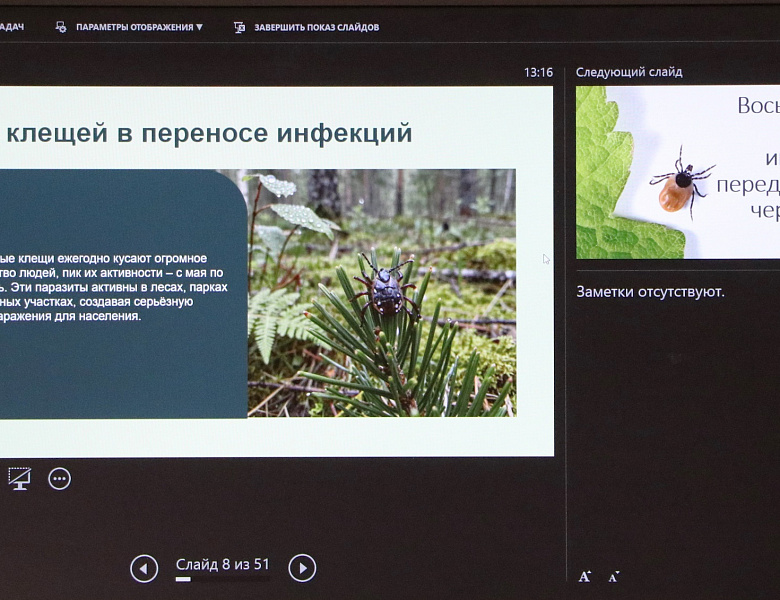This screenshot has height=600, width=780.
Task: Click the slide progress bar
Action: coord(222,579)
